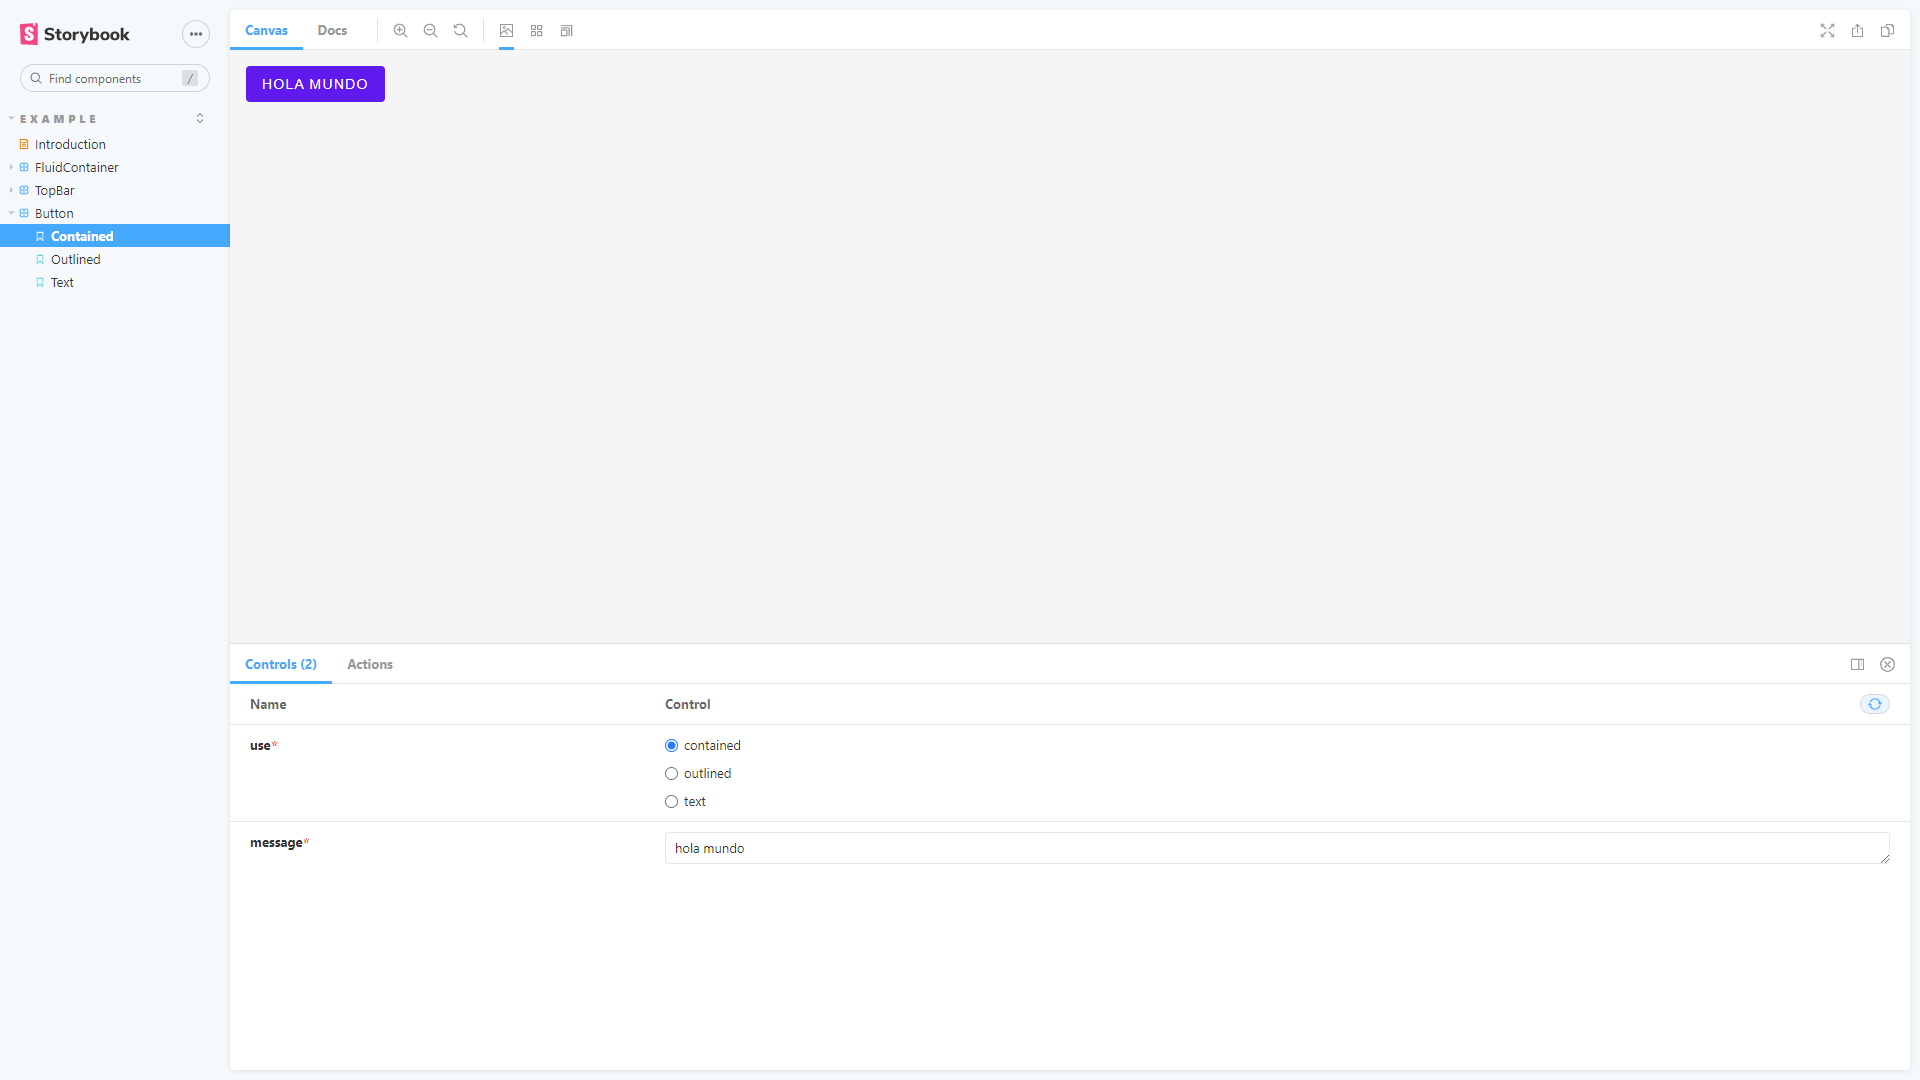Click the zoom out icon
Screen dimensions: 1920x1080
430,31
